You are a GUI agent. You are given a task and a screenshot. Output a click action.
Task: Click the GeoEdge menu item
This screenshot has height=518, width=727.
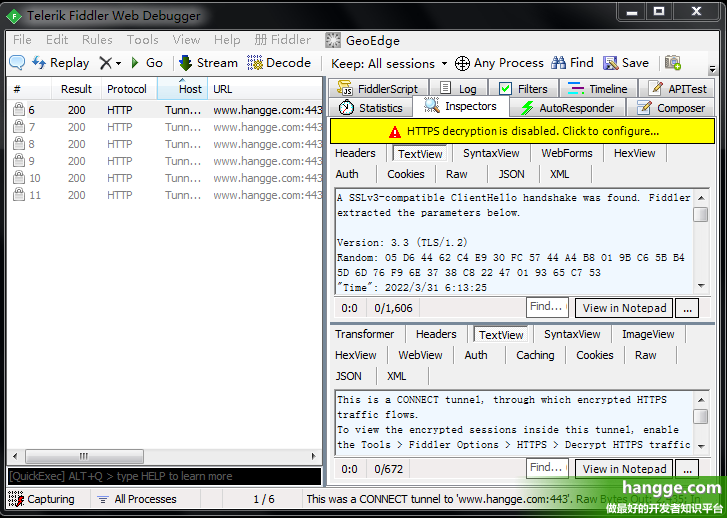363,40
